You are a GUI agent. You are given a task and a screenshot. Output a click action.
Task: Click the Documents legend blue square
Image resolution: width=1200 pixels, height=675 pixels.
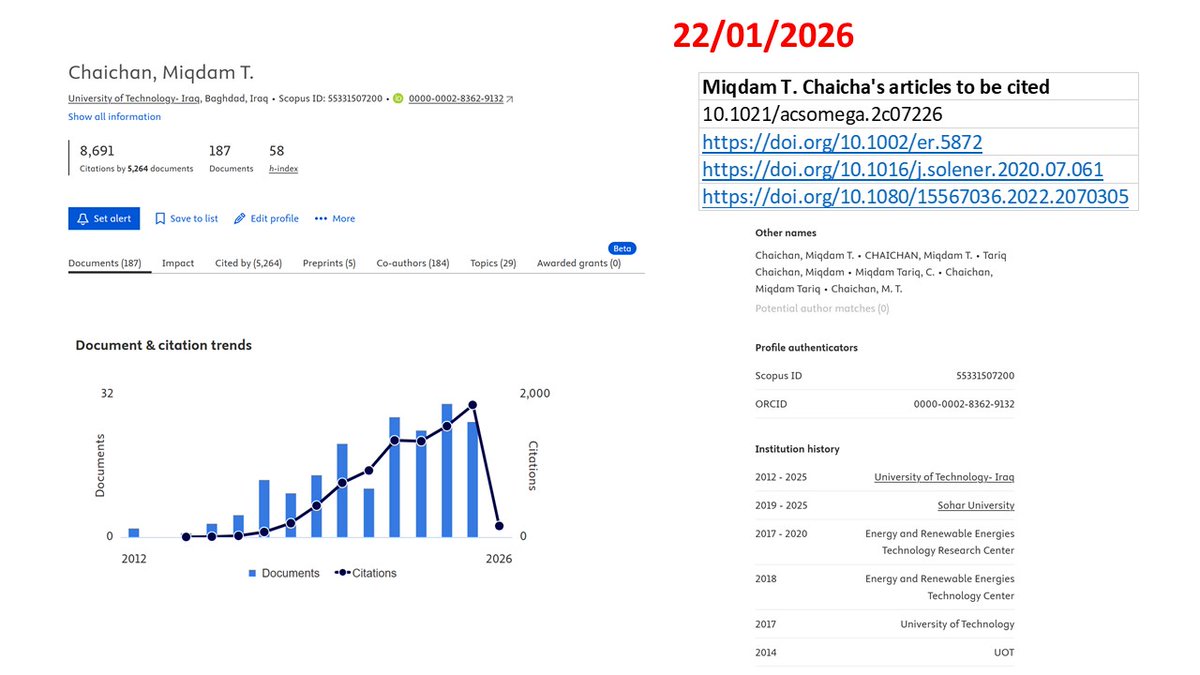(x=253, y=573)
